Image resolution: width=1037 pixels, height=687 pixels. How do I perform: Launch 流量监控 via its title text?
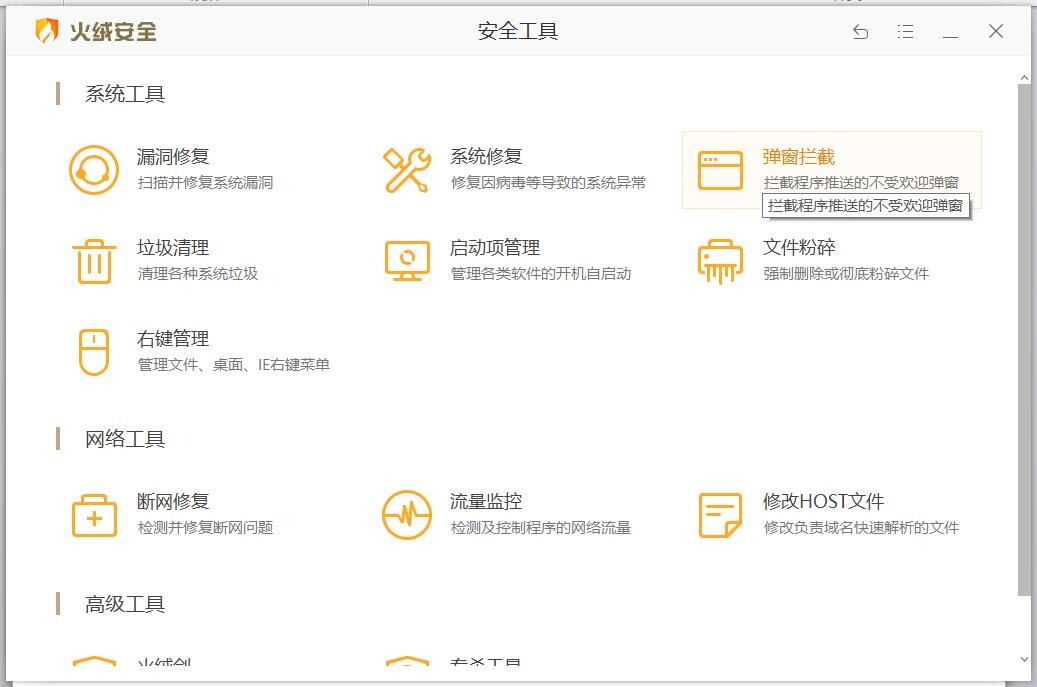click(486, 501)
